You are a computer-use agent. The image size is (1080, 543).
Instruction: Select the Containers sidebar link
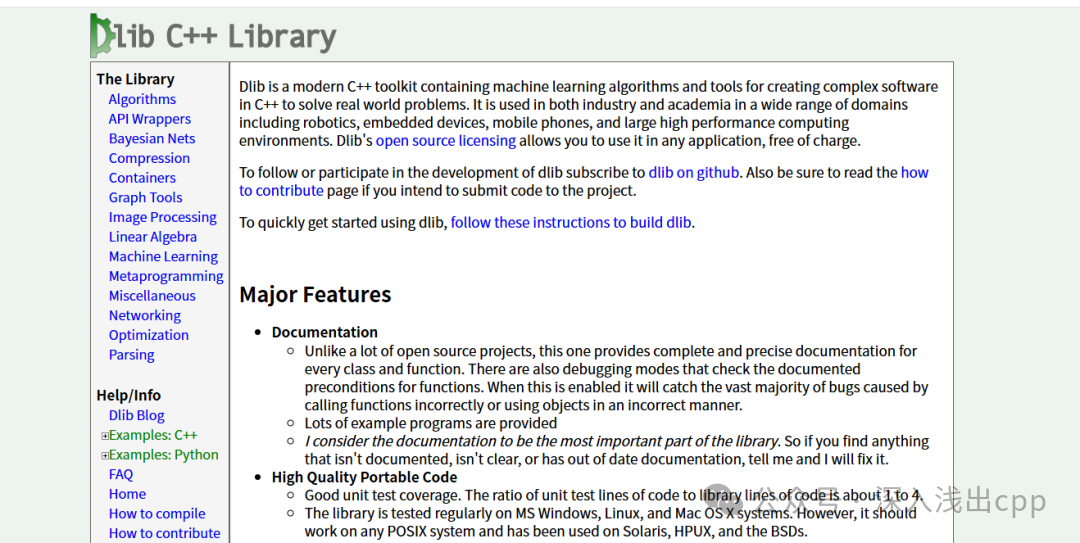pyautogui.click(x=142, y=178)
